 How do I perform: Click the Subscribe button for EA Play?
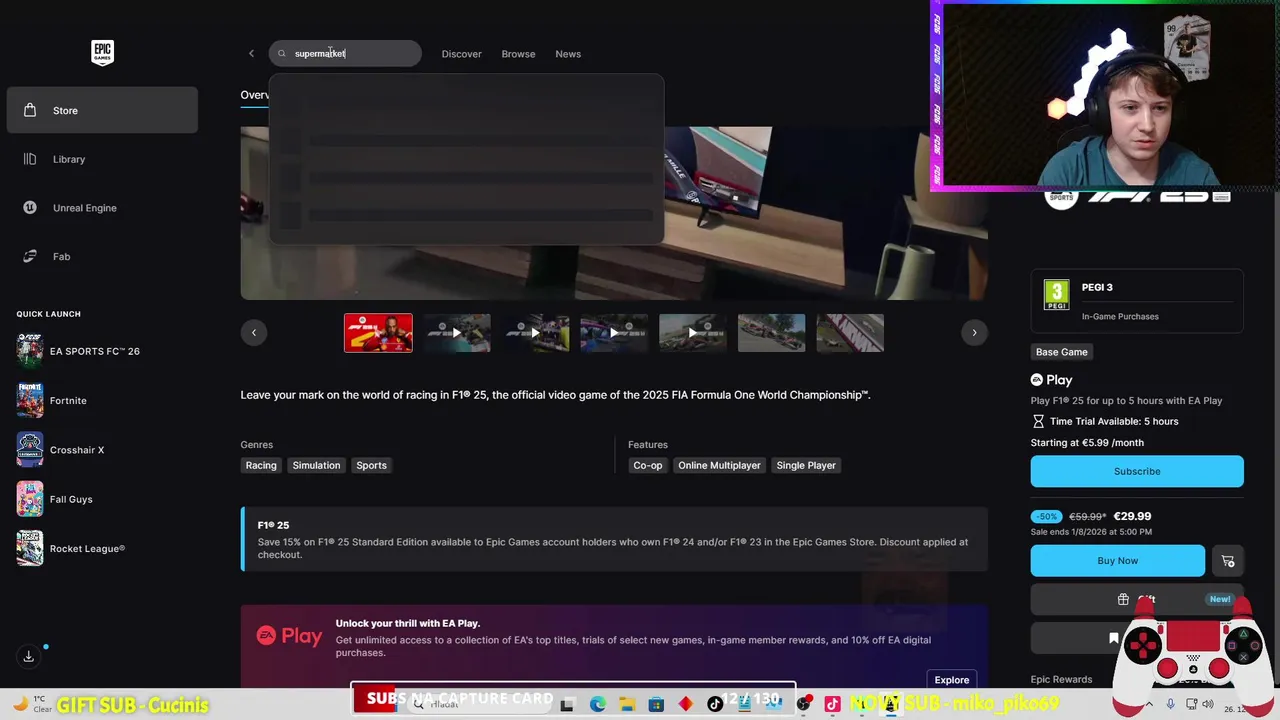[1137, 471]
